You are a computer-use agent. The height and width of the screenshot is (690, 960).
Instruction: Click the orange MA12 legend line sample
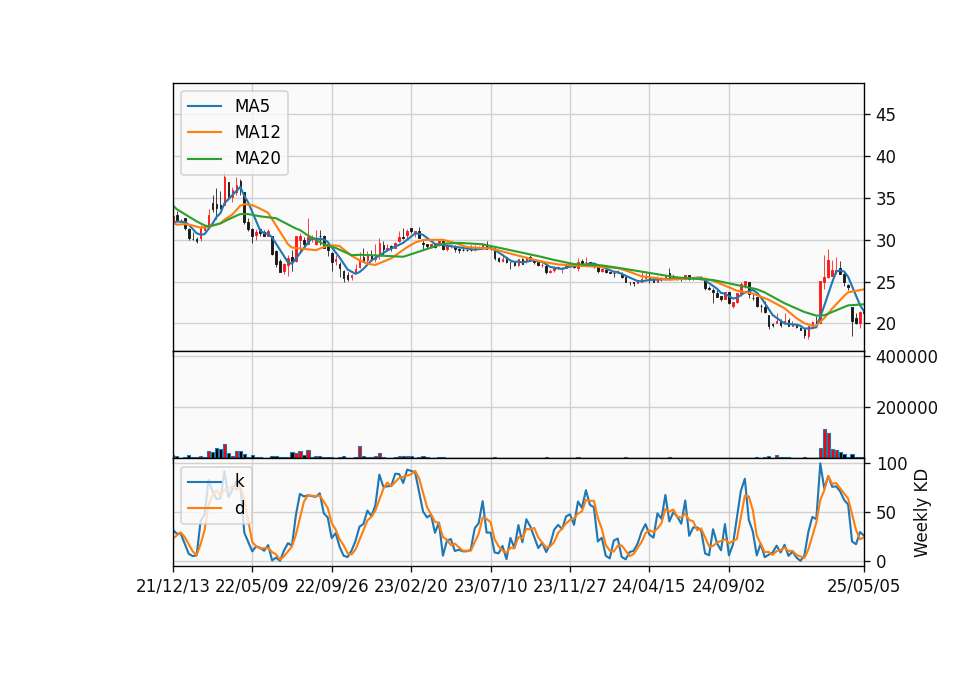(204, 132)
